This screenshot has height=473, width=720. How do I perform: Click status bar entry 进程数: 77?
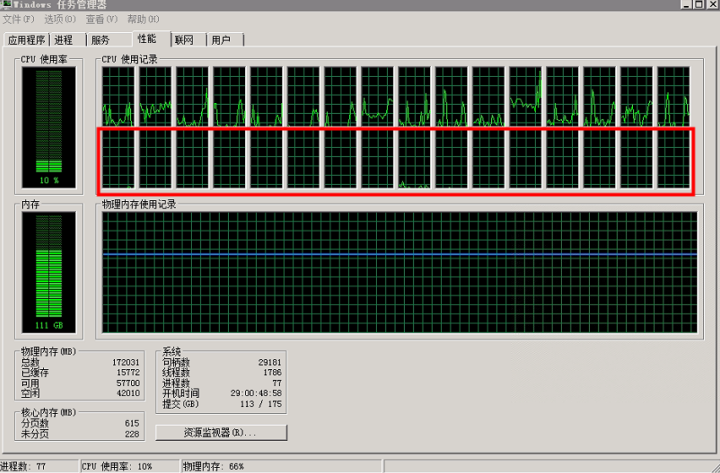click(x=23, y=467)
